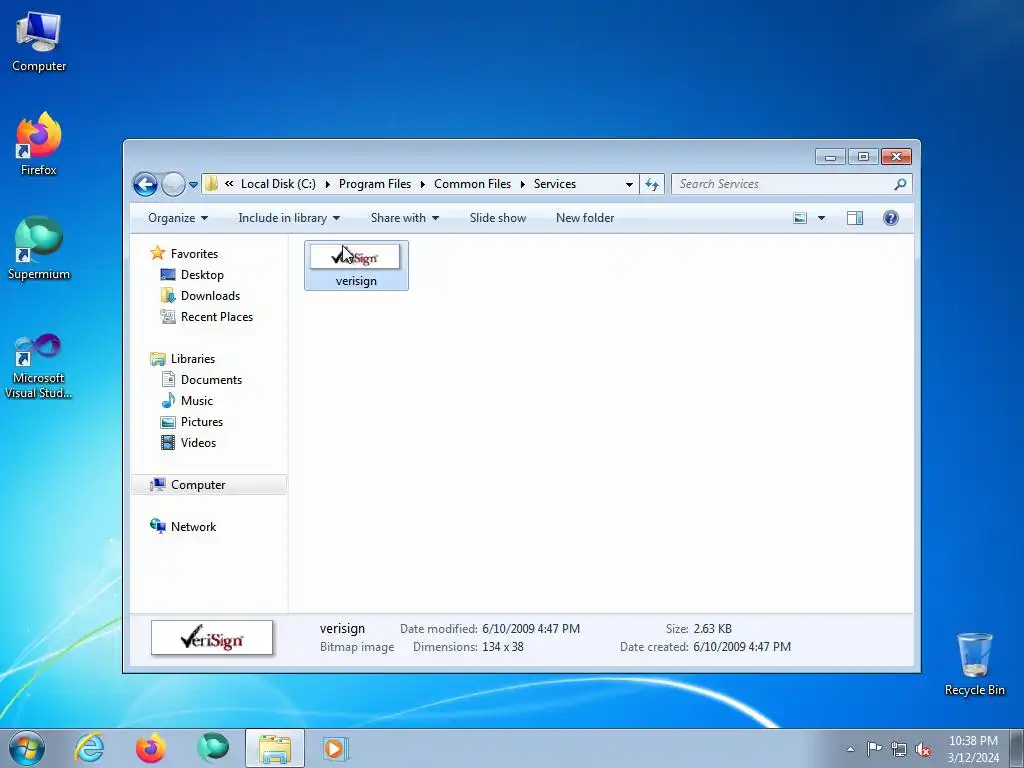The height and width of the screenshot is (768, 1024).
Task: Create a New folder
Action: point(585,218)
